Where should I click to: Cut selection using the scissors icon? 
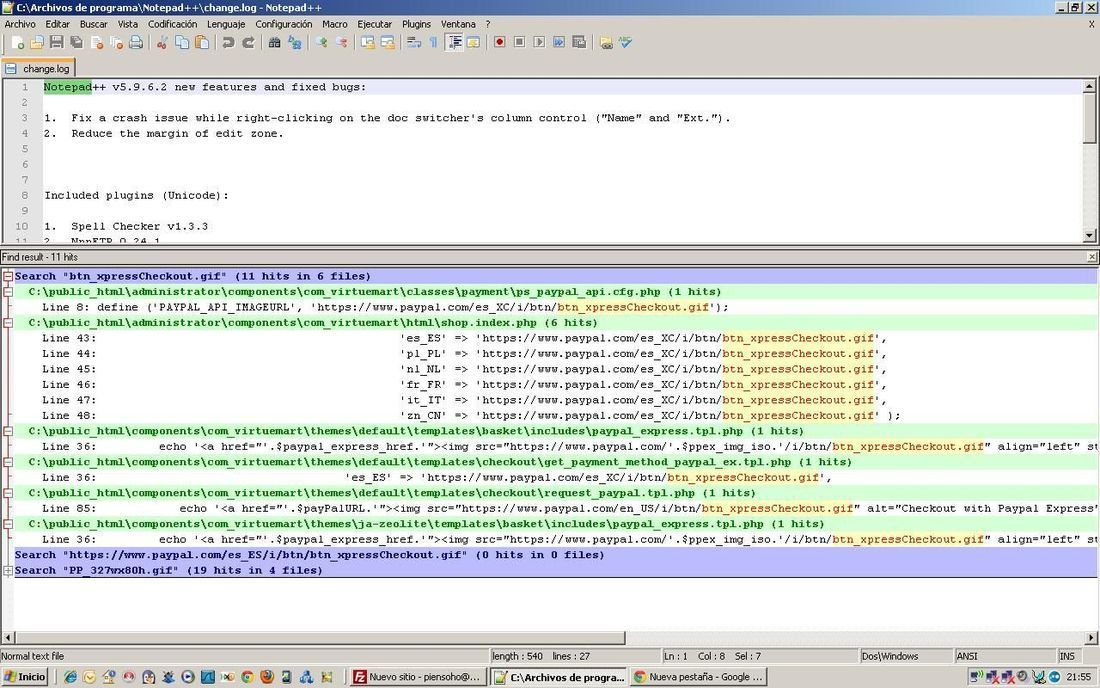pos(162,43)
